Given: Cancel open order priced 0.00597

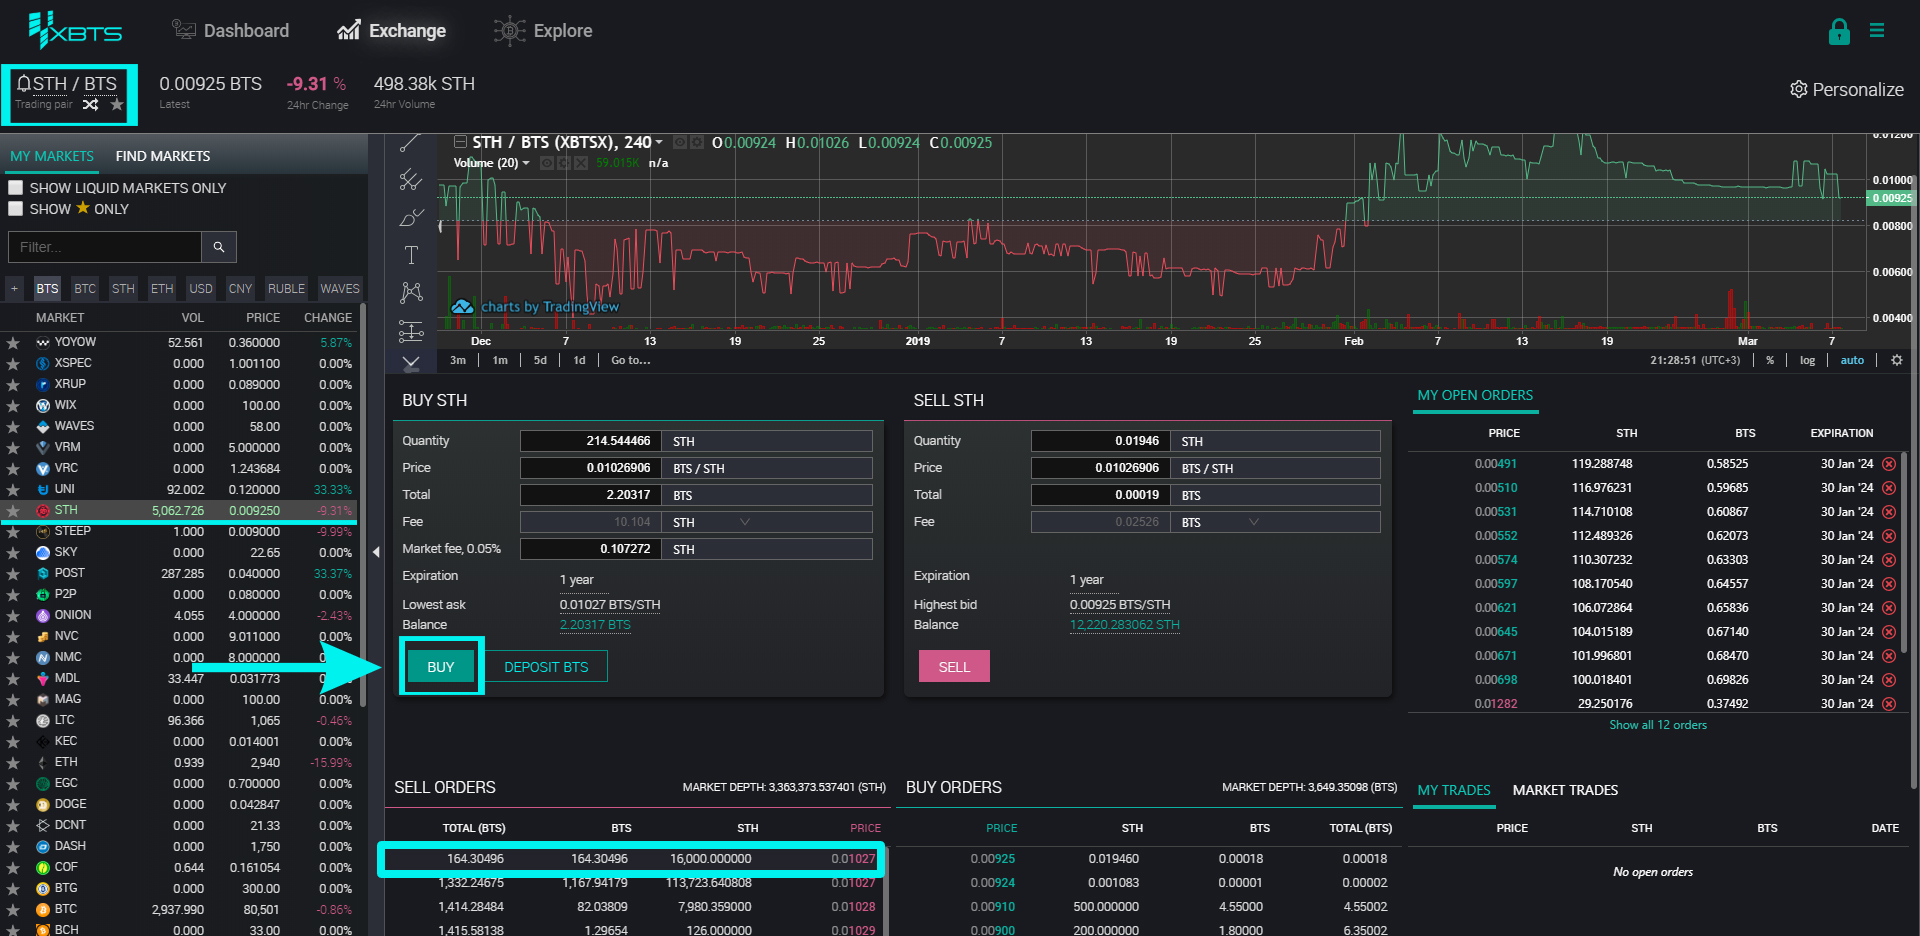Looking at the screenshot, I should coord(1889,584).
